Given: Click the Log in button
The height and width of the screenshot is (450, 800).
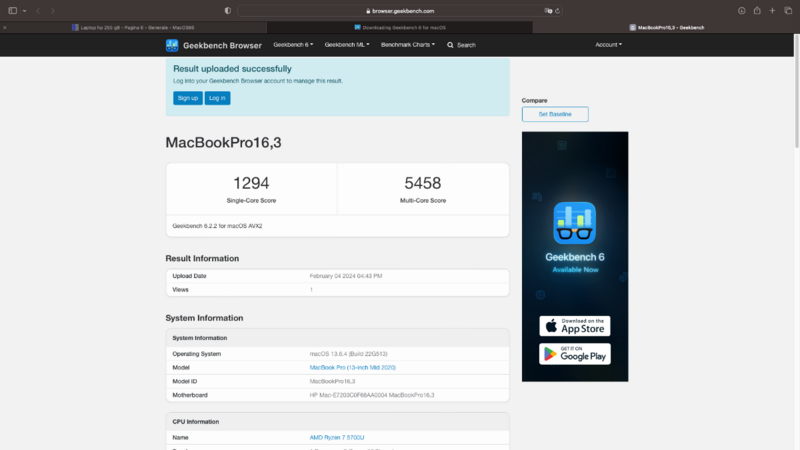Looking at the screenshot, I should click(217, 98).
